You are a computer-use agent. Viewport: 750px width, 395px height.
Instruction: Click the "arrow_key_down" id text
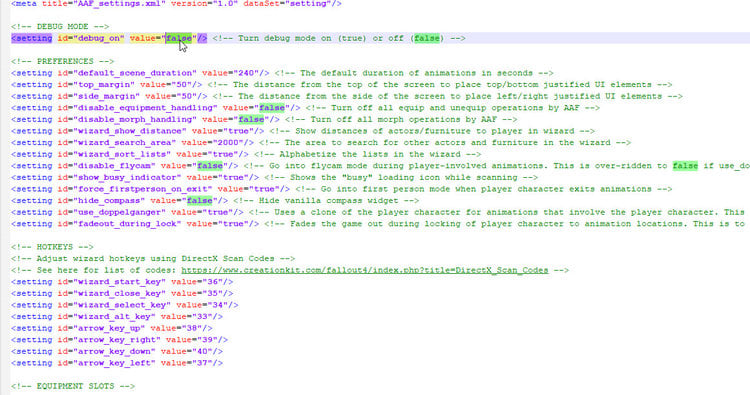[x=114, y=351]
